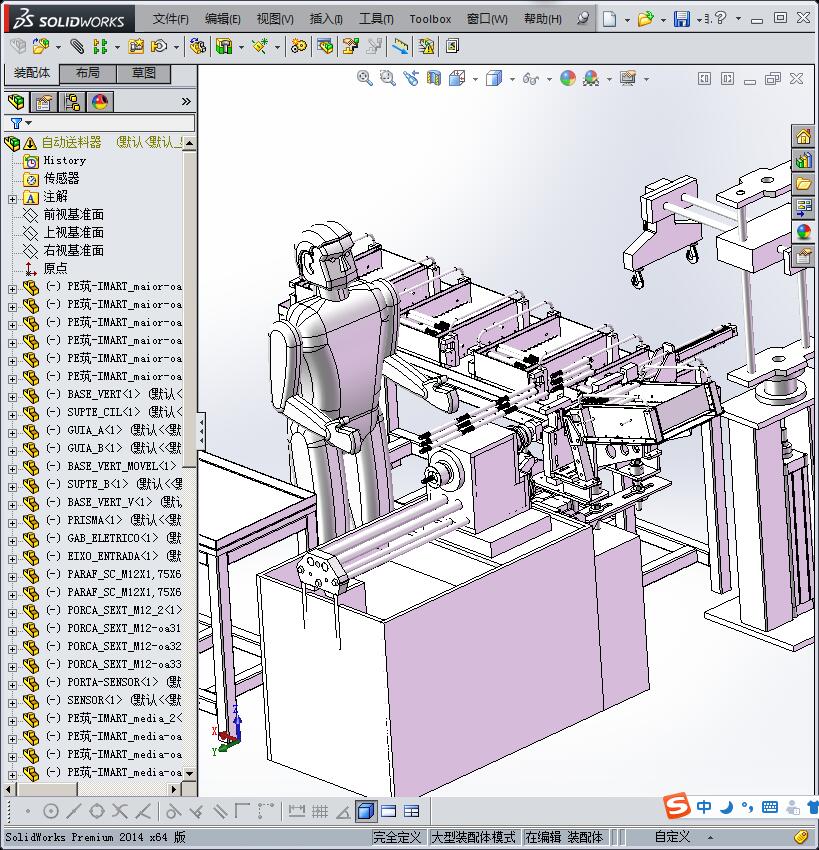Click the Zoom to Fit magnifier icon
The height and width of the screenshot is (850, 819).
365,78
